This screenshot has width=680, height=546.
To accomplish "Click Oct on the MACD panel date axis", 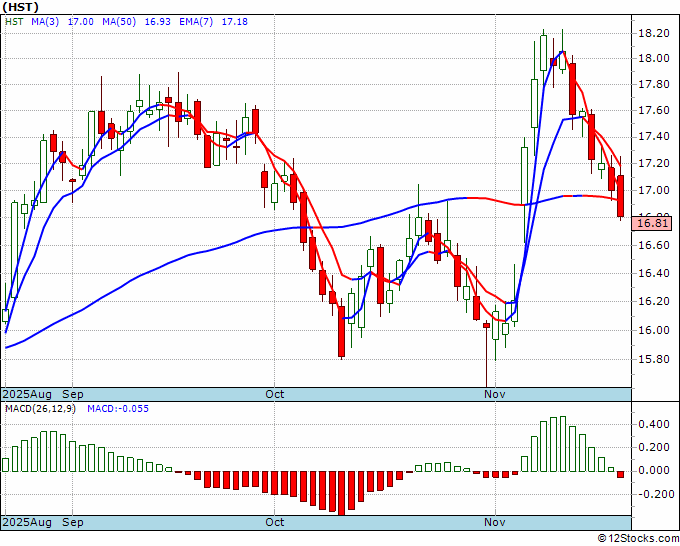I will 275,522.
